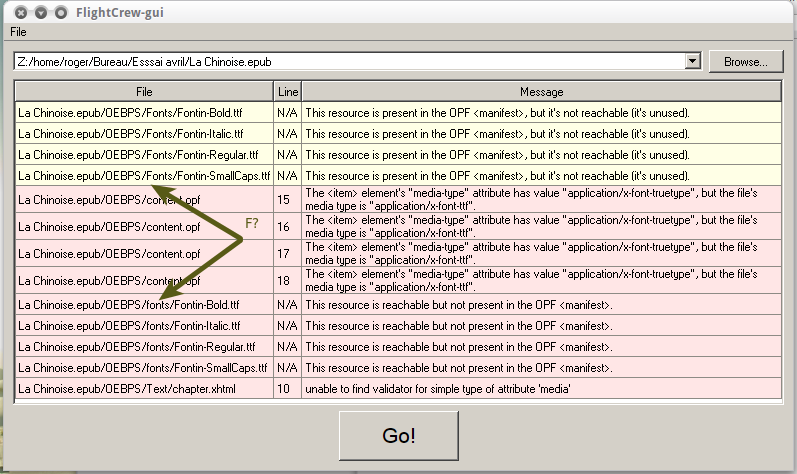Click the unused-resource message for Fonts/Fontin-Regular.ttf
Image resolution: width=797 pixels, height=474 pixels.
542,154
